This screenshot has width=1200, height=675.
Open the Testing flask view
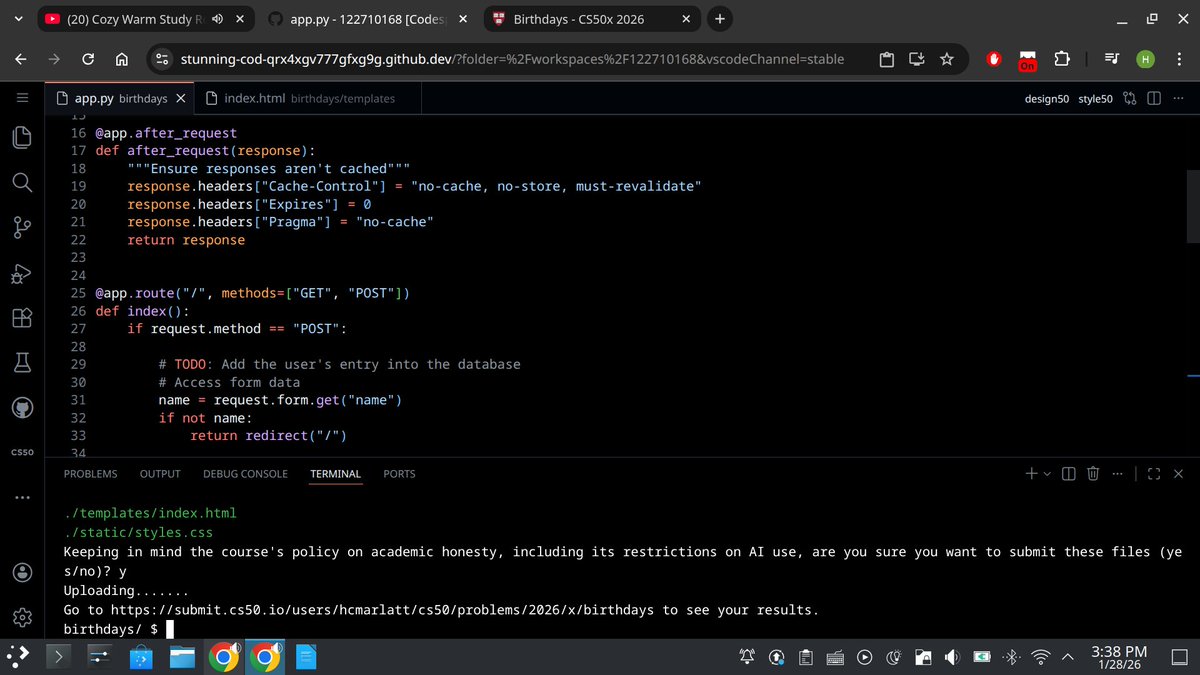(22, 363)
